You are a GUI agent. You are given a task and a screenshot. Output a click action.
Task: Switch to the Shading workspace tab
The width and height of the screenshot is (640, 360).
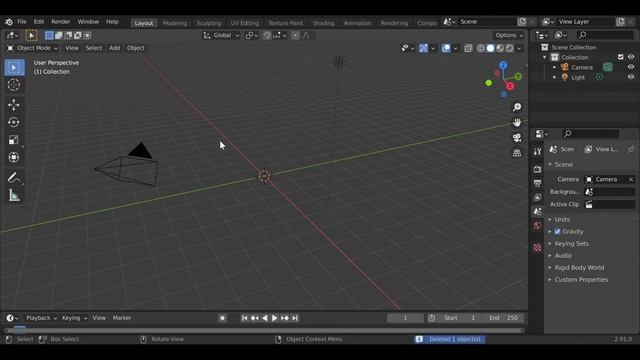pyautogui.click(x=323, y=23)
